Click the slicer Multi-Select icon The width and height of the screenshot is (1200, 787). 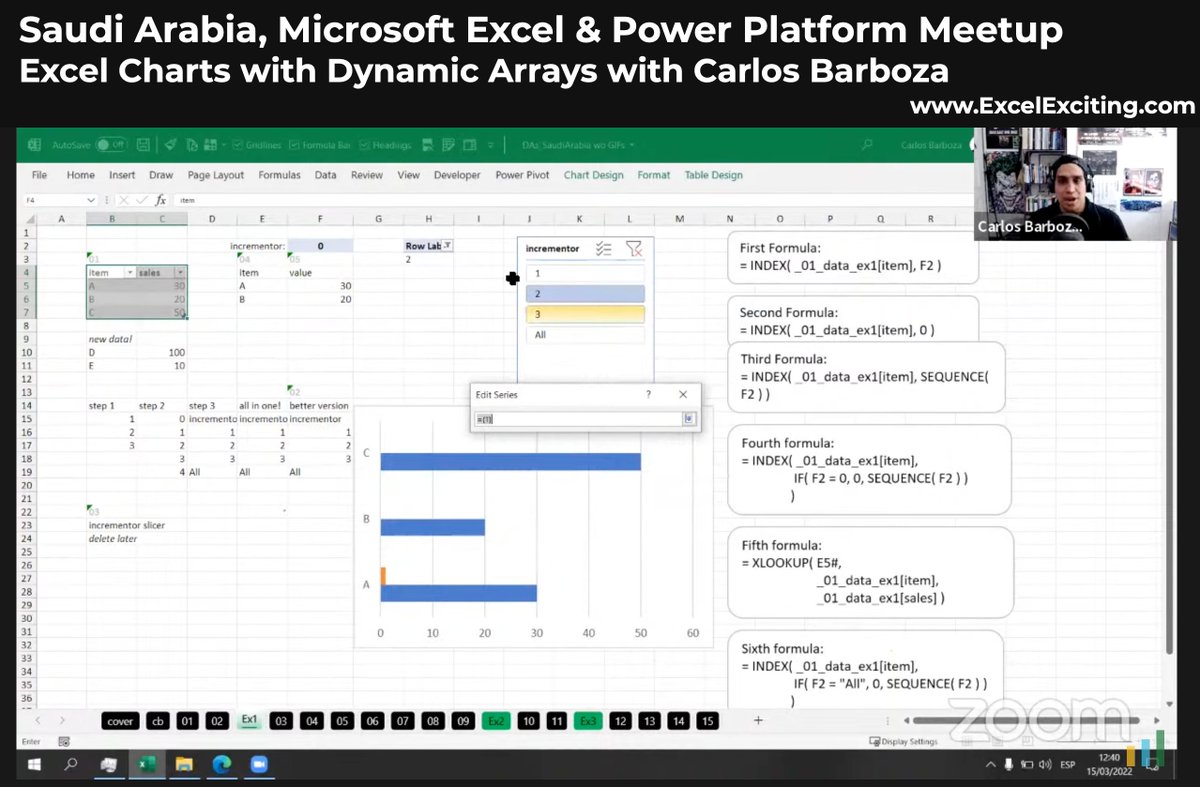(603, 249)
